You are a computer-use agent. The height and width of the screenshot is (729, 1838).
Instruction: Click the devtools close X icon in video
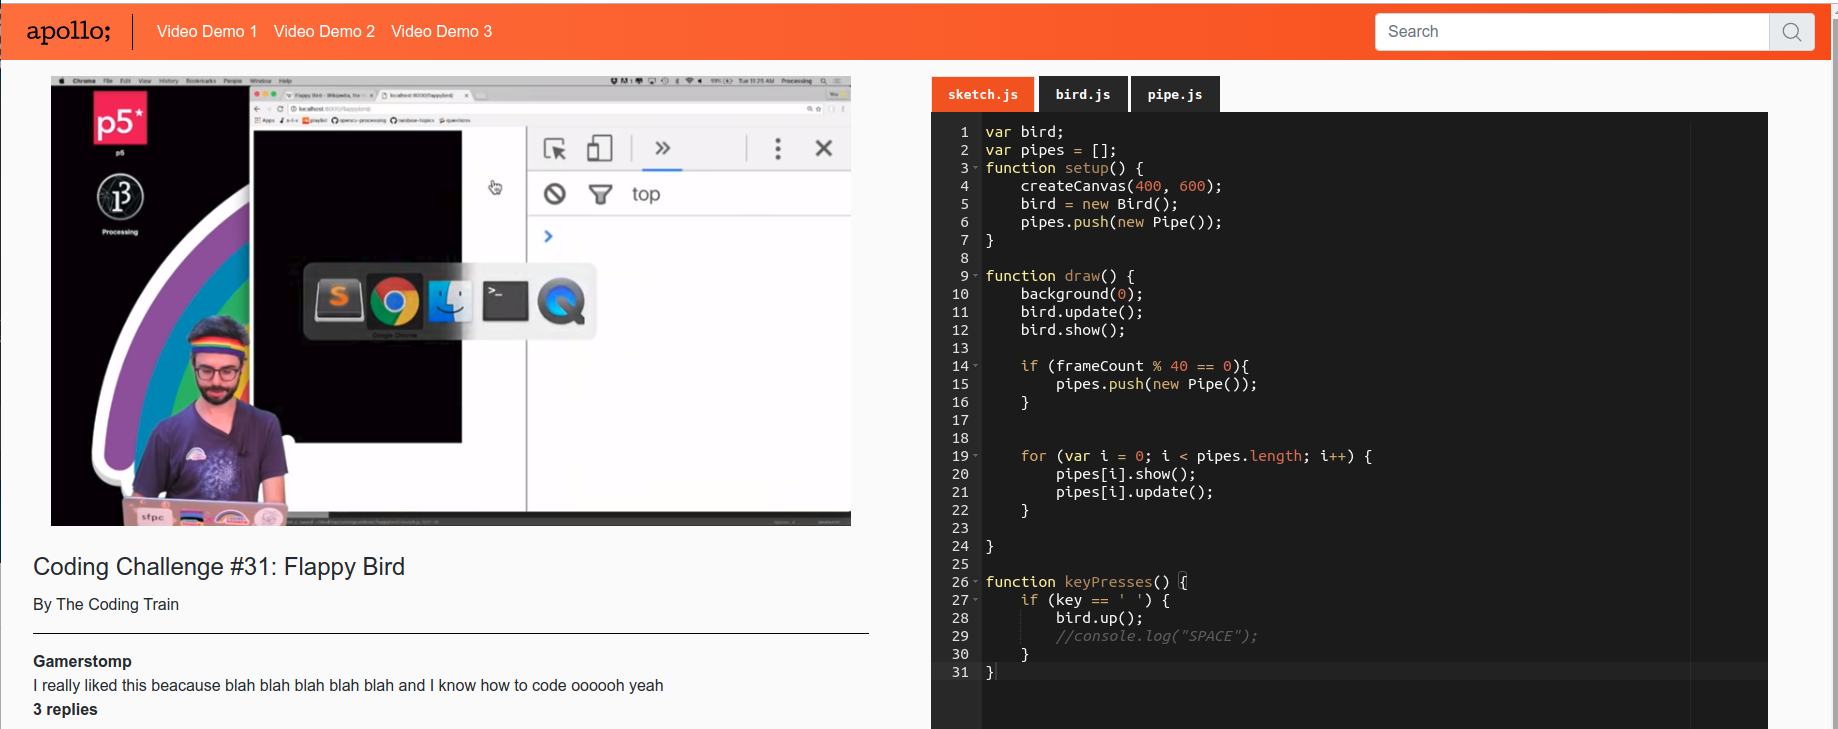pyautogui.click(x=824, y=148)
